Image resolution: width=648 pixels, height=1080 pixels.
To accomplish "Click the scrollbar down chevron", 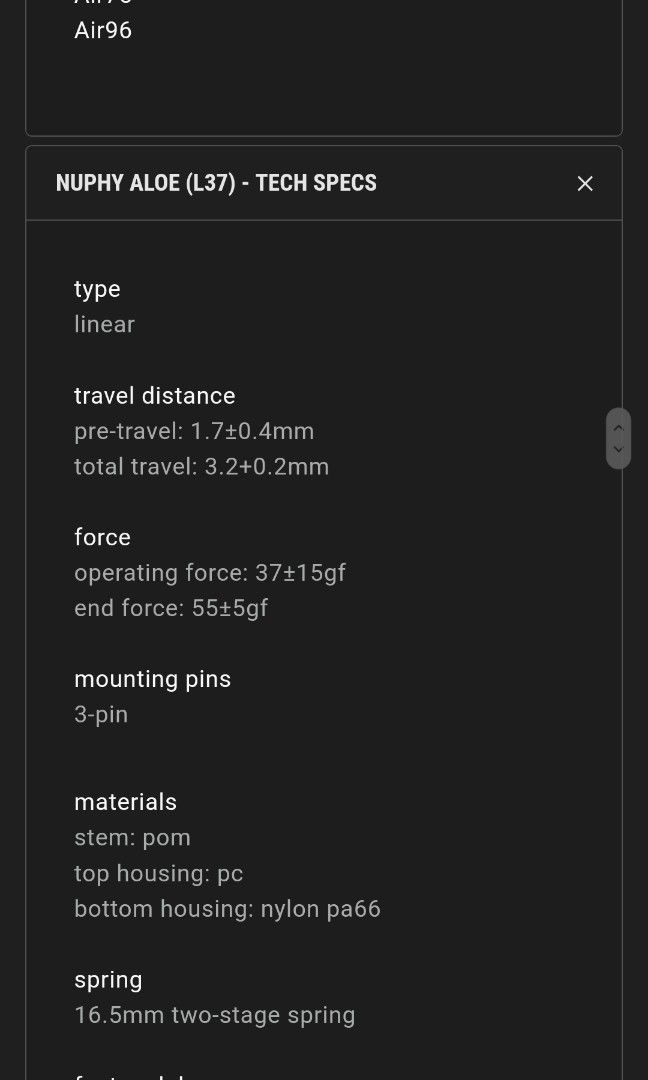I will pos(618,450).
